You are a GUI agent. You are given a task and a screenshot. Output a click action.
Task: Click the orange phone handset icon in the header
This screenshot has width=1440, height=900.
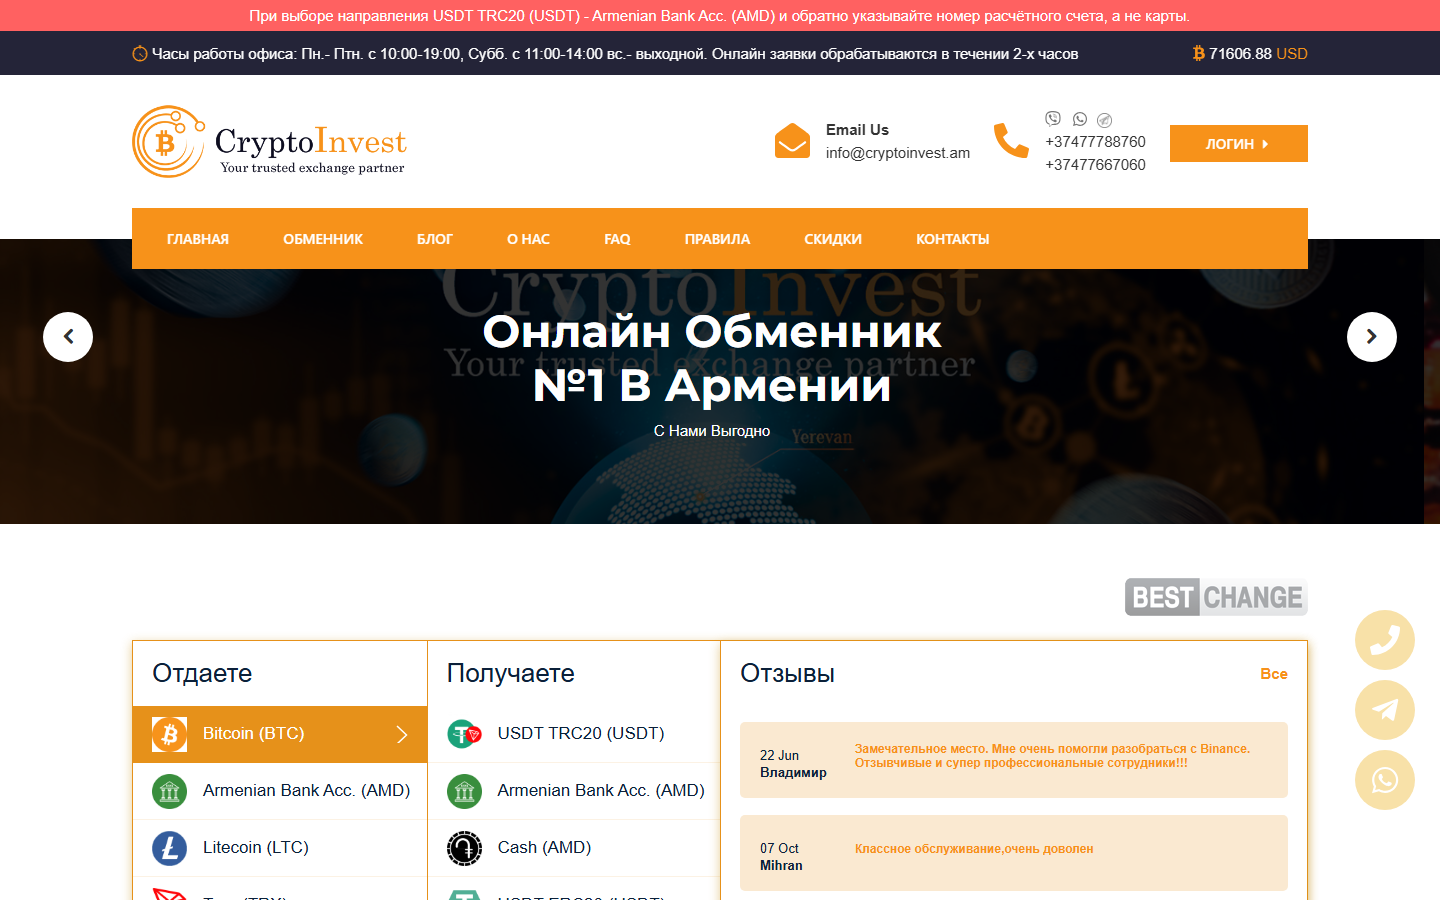[1011, 141]
